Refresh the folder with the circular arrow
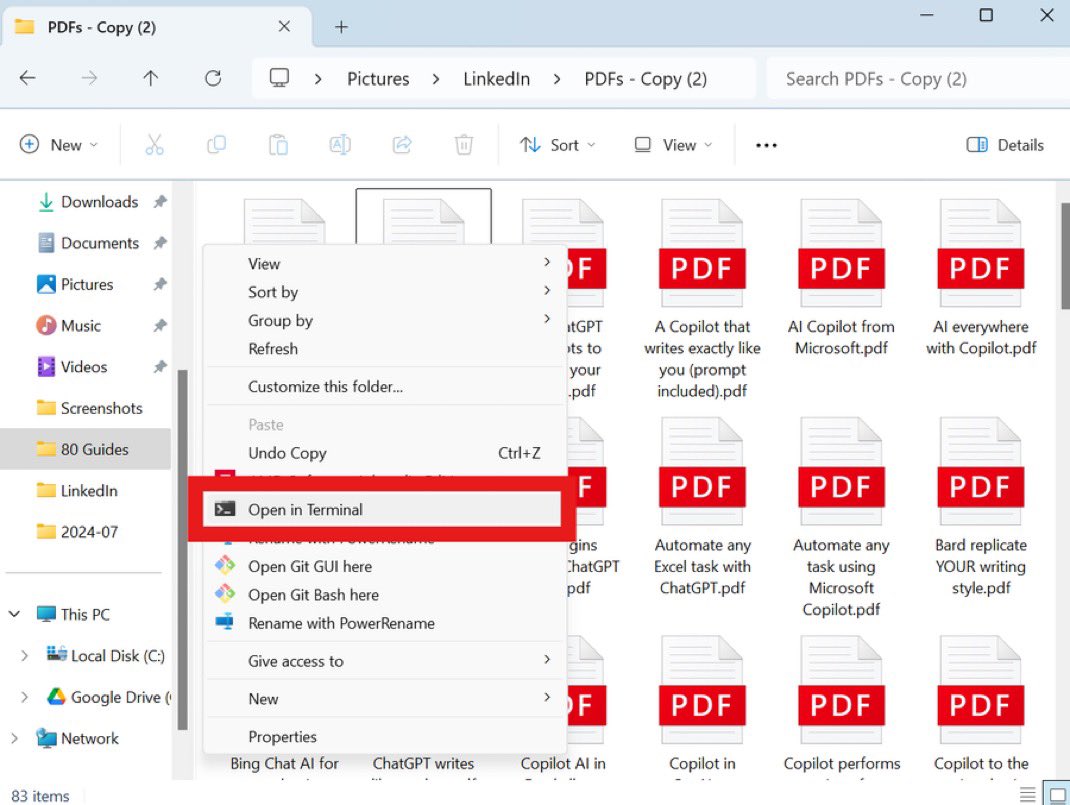This screenshot has width=1070, height=805. 213,78
